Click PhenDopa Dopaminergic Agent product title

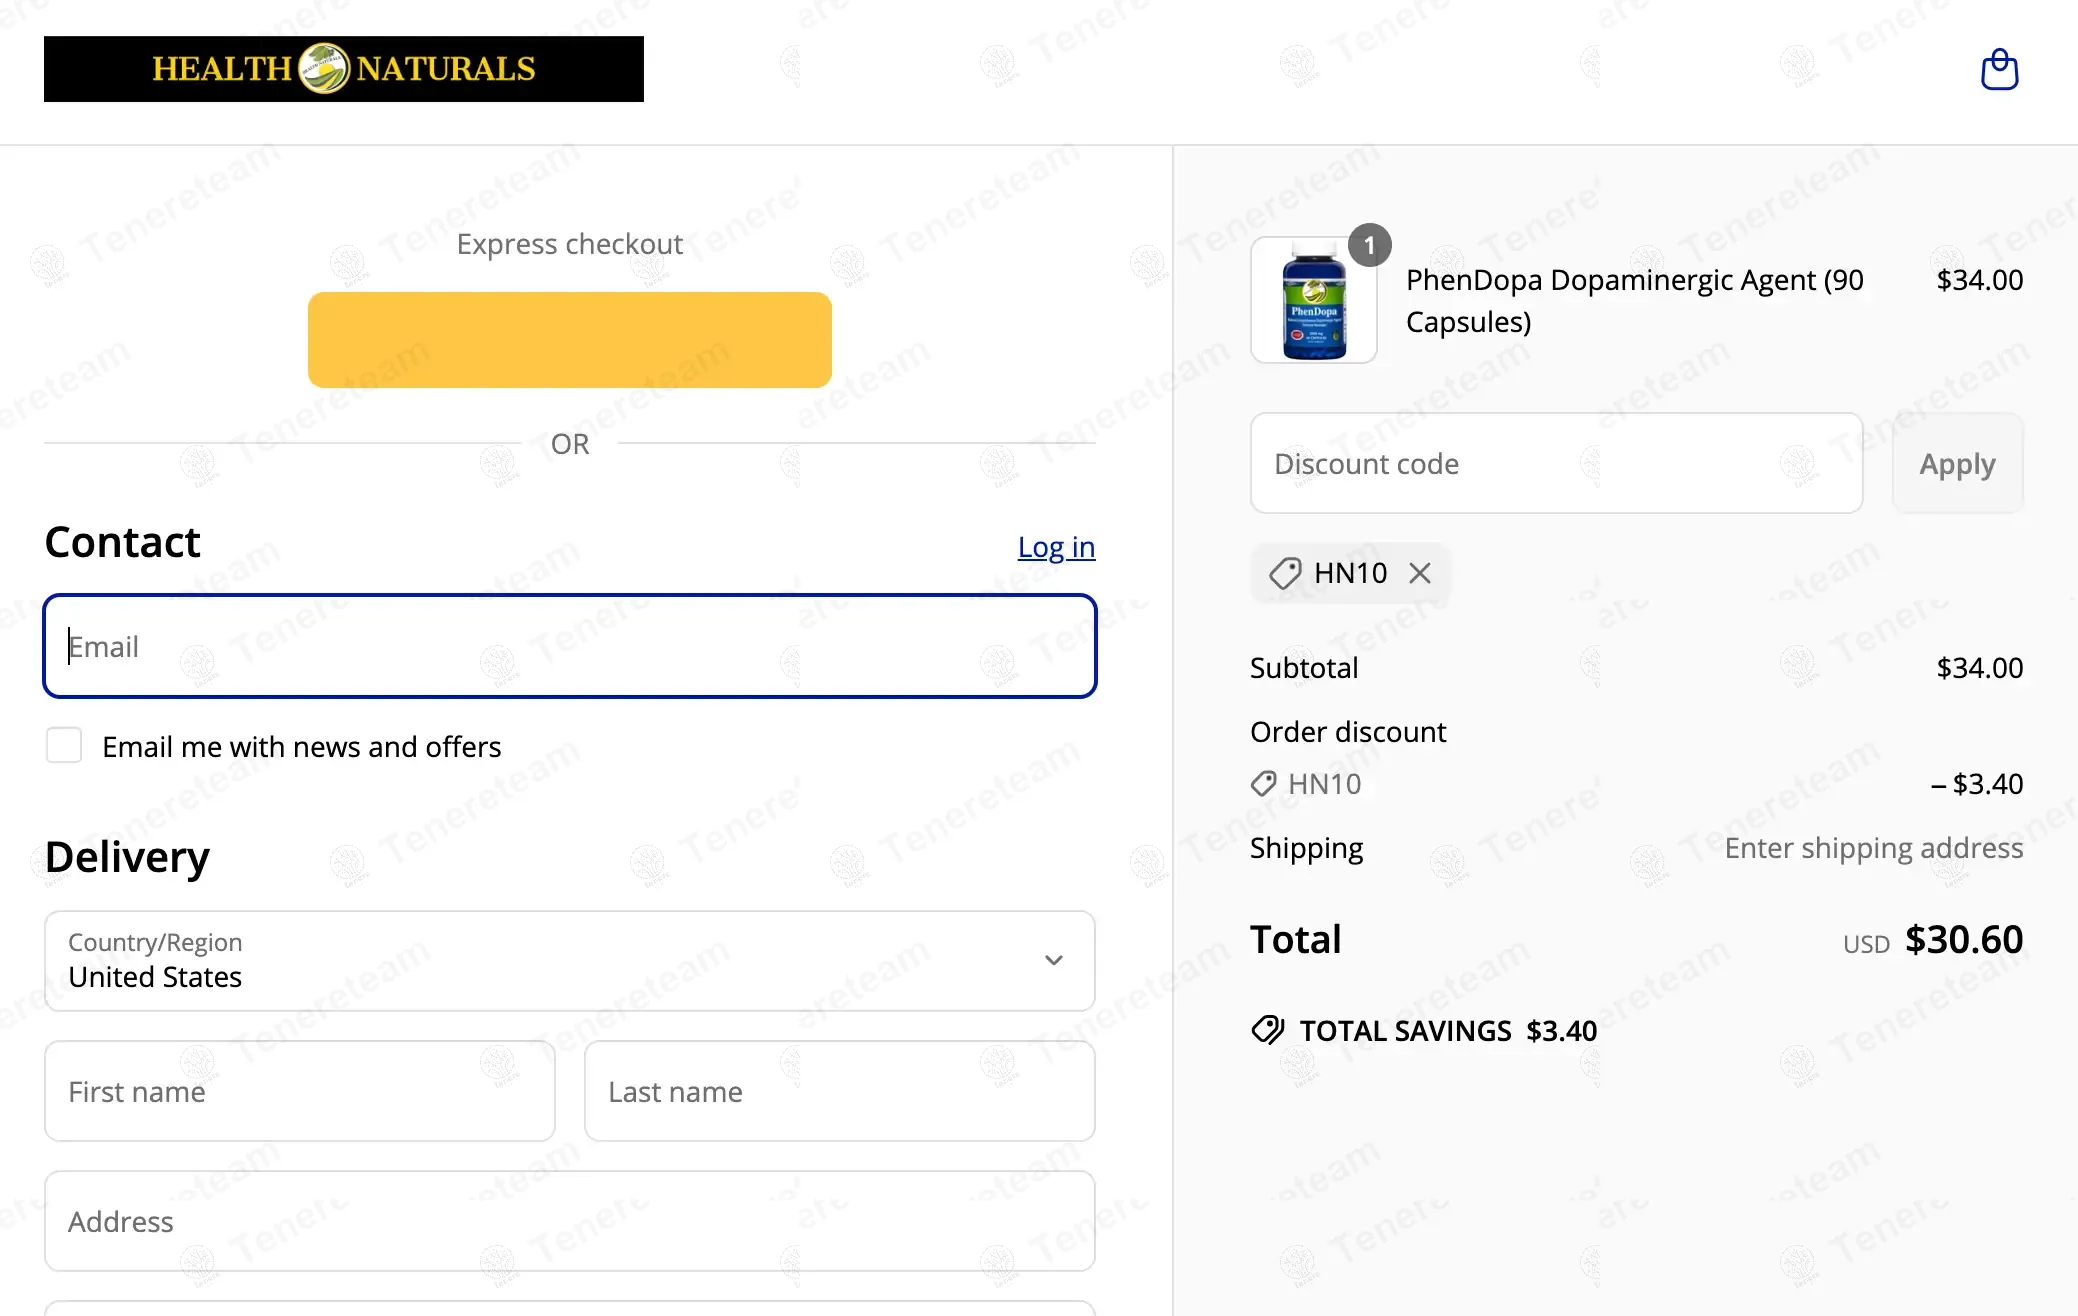point(1634,301)
